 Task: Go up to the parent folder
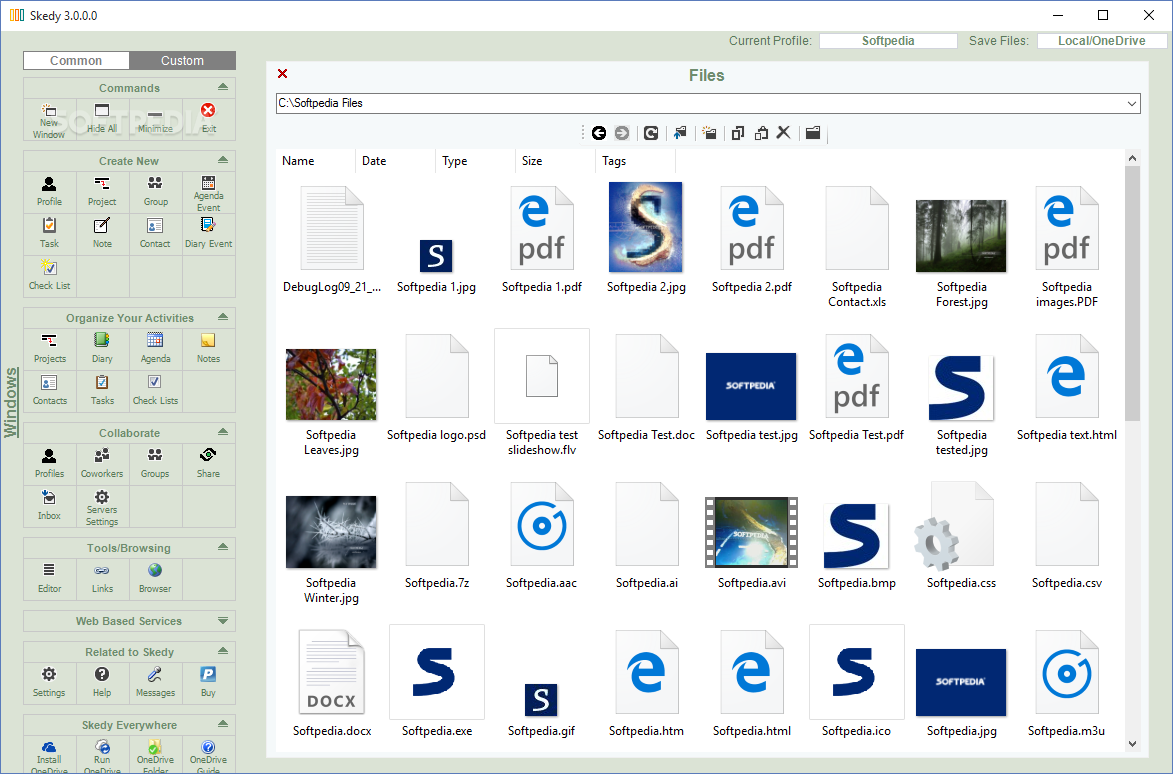(x=680, y=133)
